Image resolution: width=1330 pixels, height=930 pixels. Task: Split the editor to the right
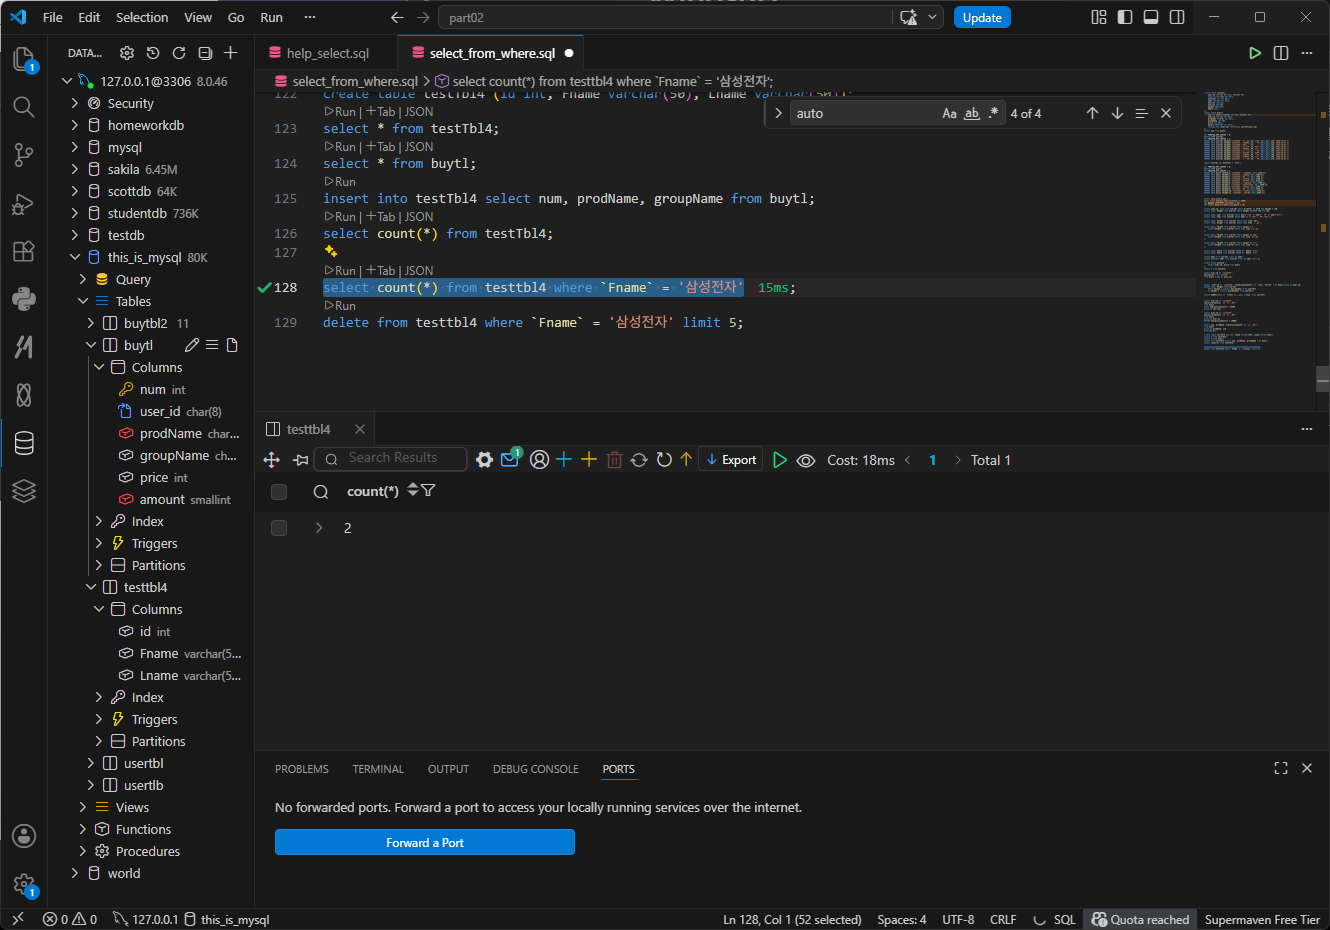(1281, 53)
